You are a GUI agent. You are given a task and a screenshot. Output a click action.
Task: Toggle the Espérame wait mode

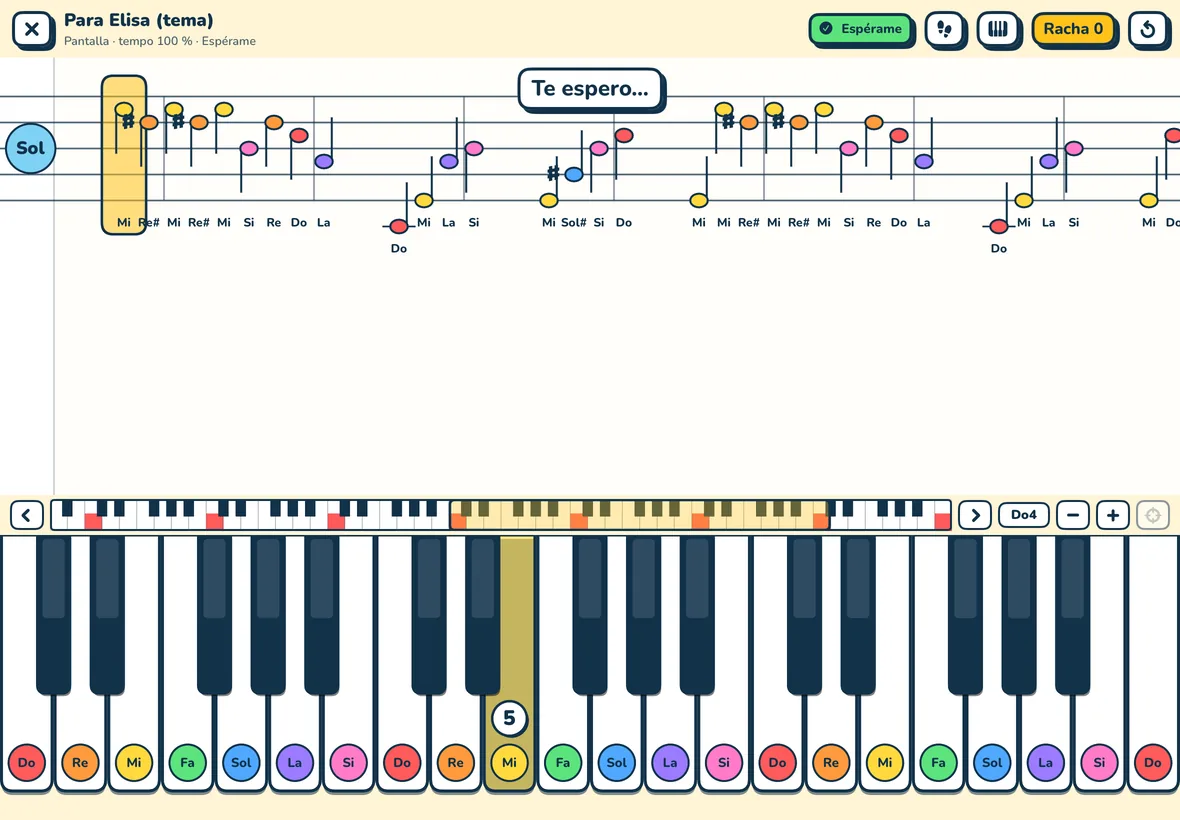point(861,29)
